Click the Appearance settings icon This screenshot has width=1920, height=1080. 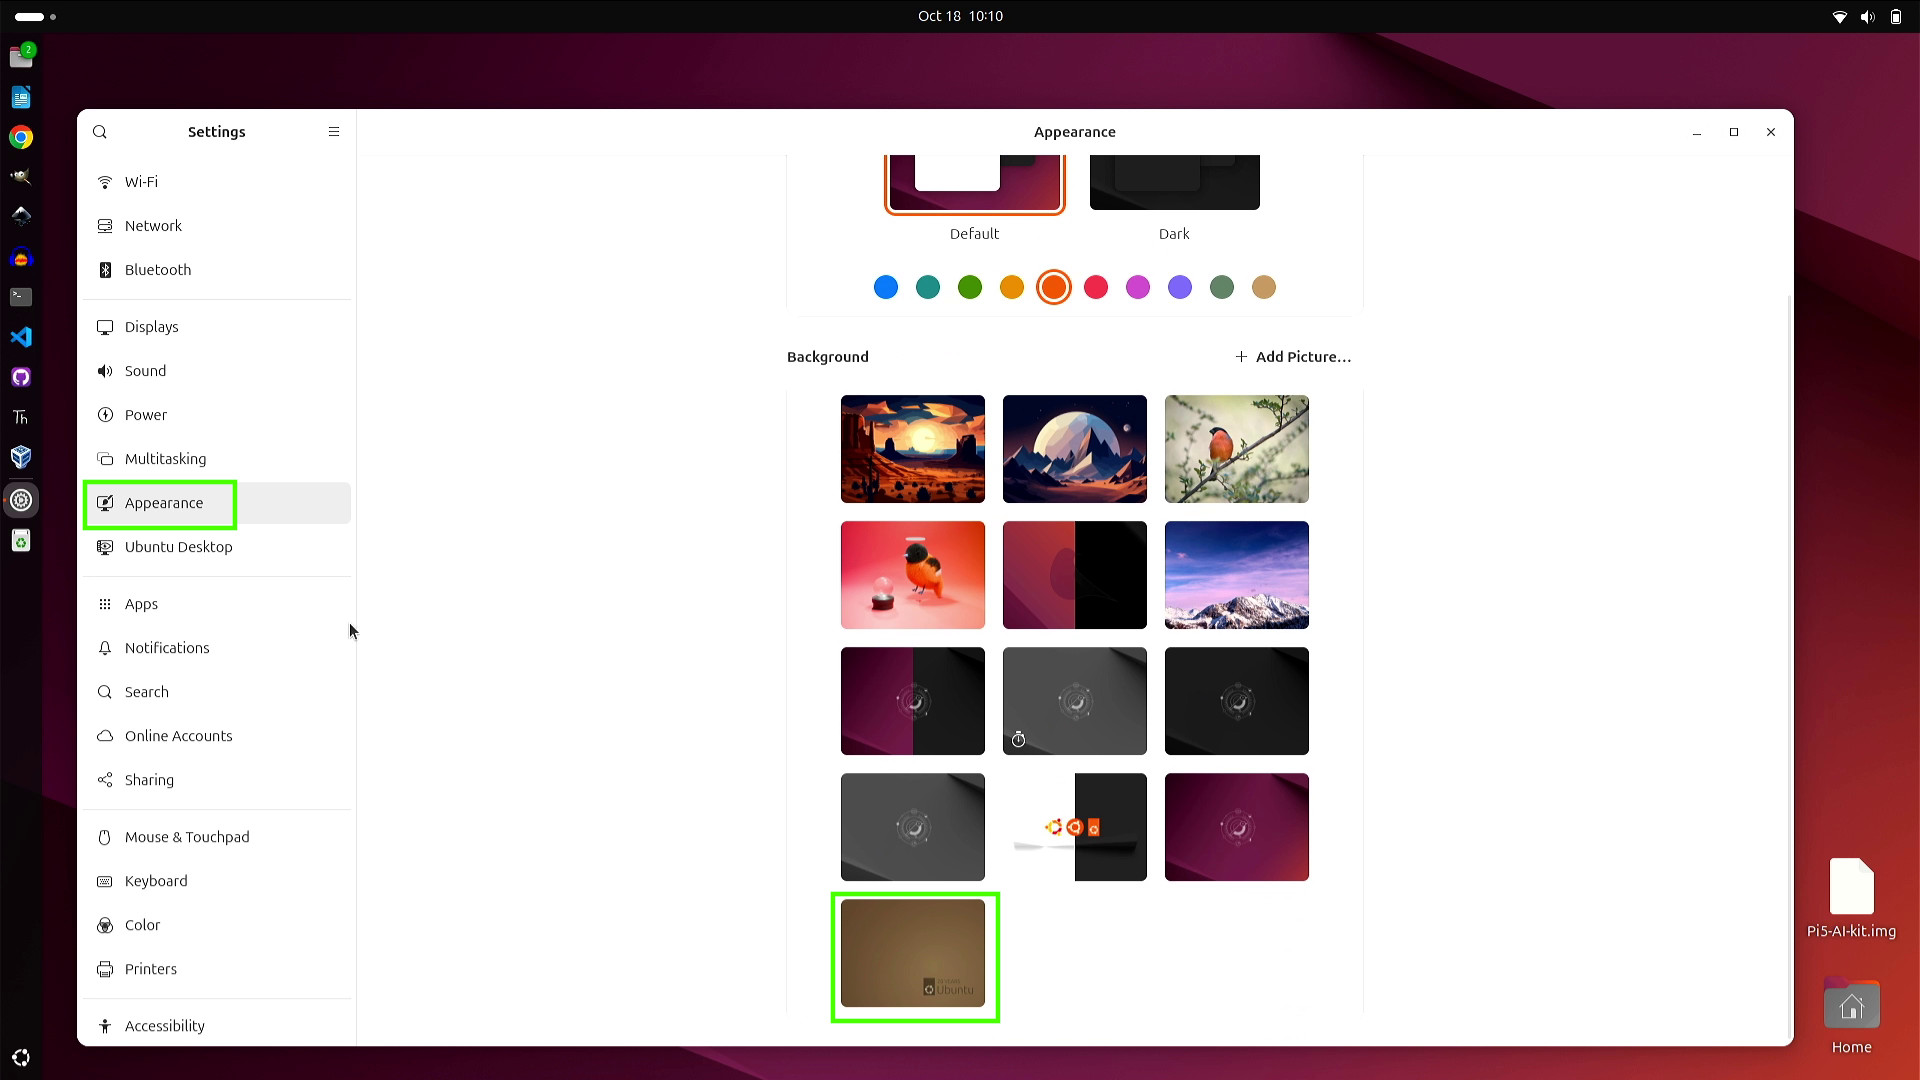coord(105,502)
